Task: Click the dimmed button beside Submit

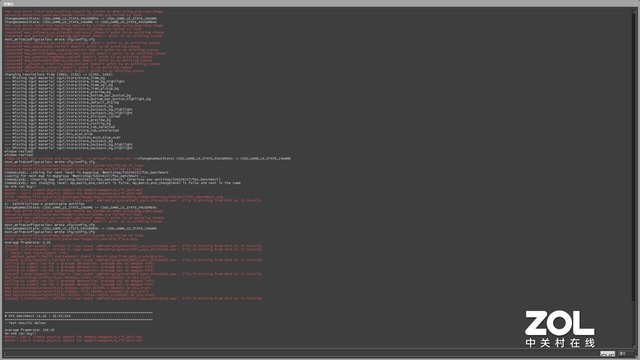Action: 625,353
